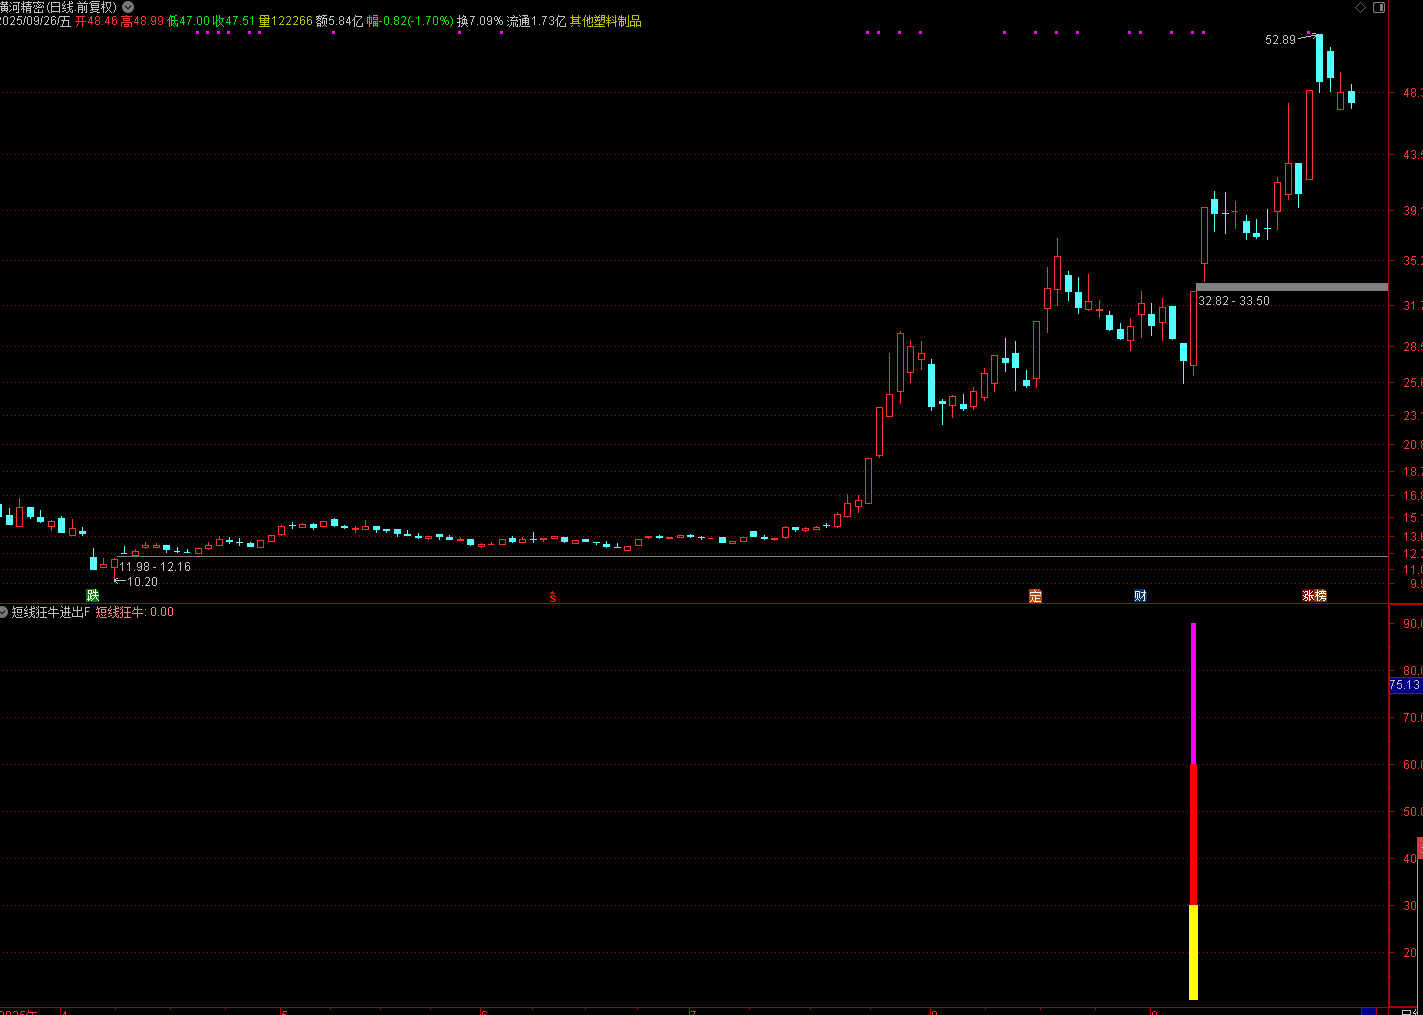Click the magenta segment of indicator bar

click(1193, 694)
